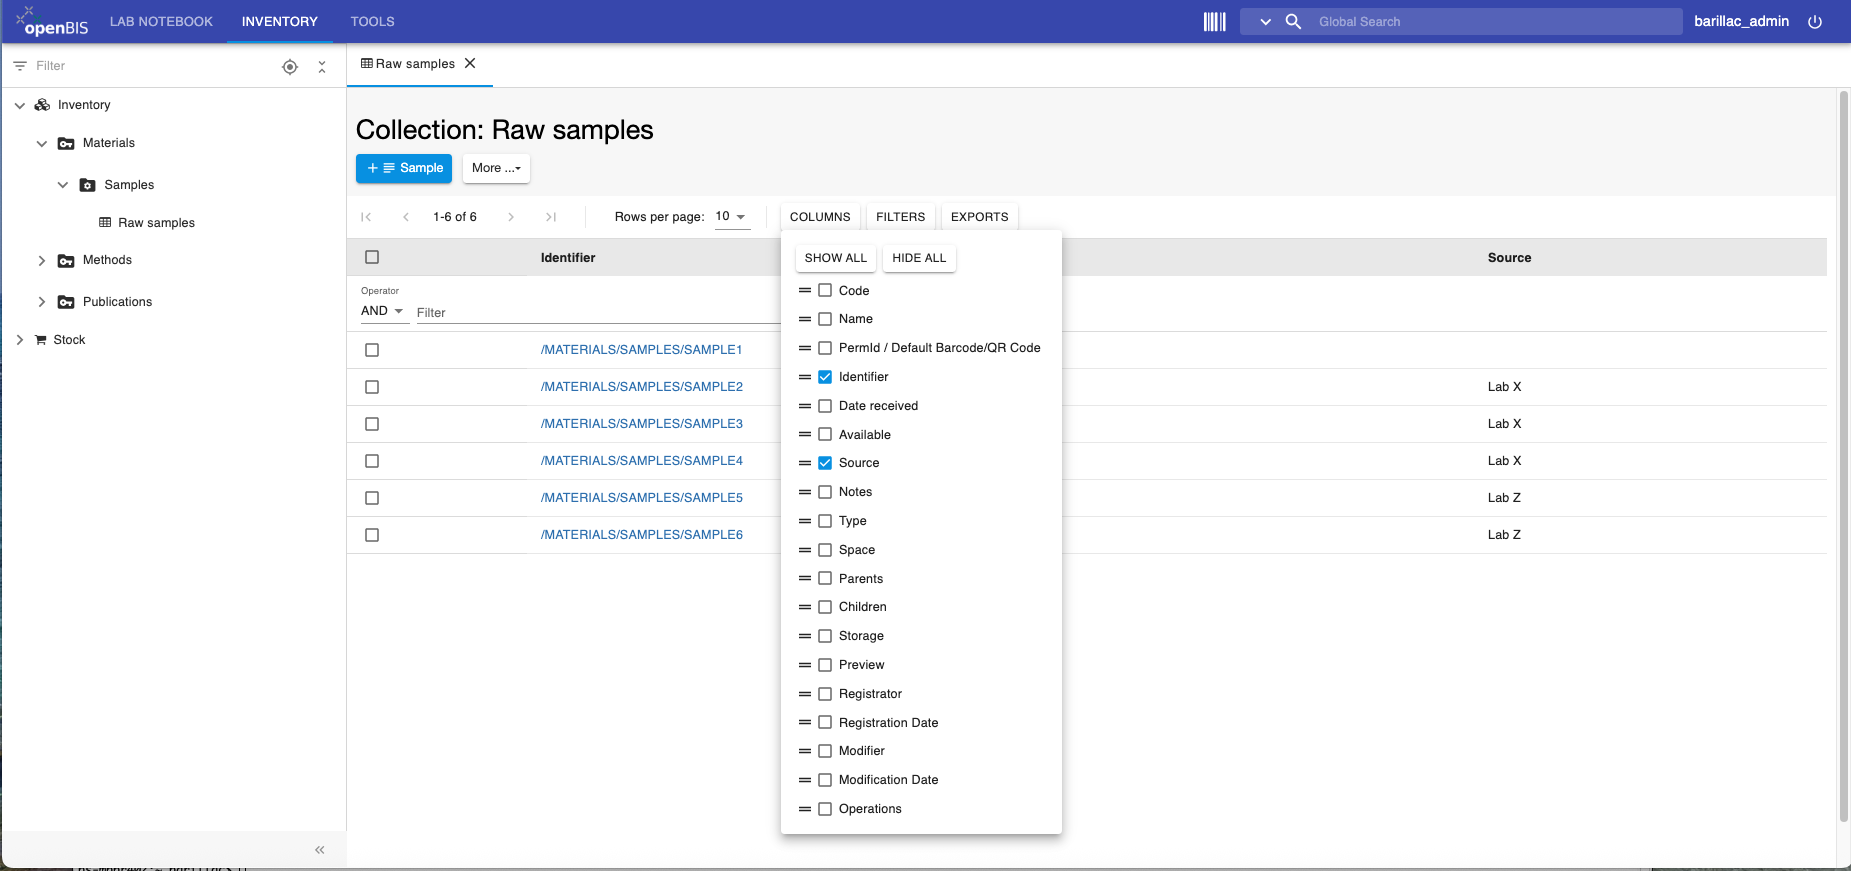The width and height of the screenshot is (1851, 871).
Task: Open the Tools tab
Action: click(372, 21)
